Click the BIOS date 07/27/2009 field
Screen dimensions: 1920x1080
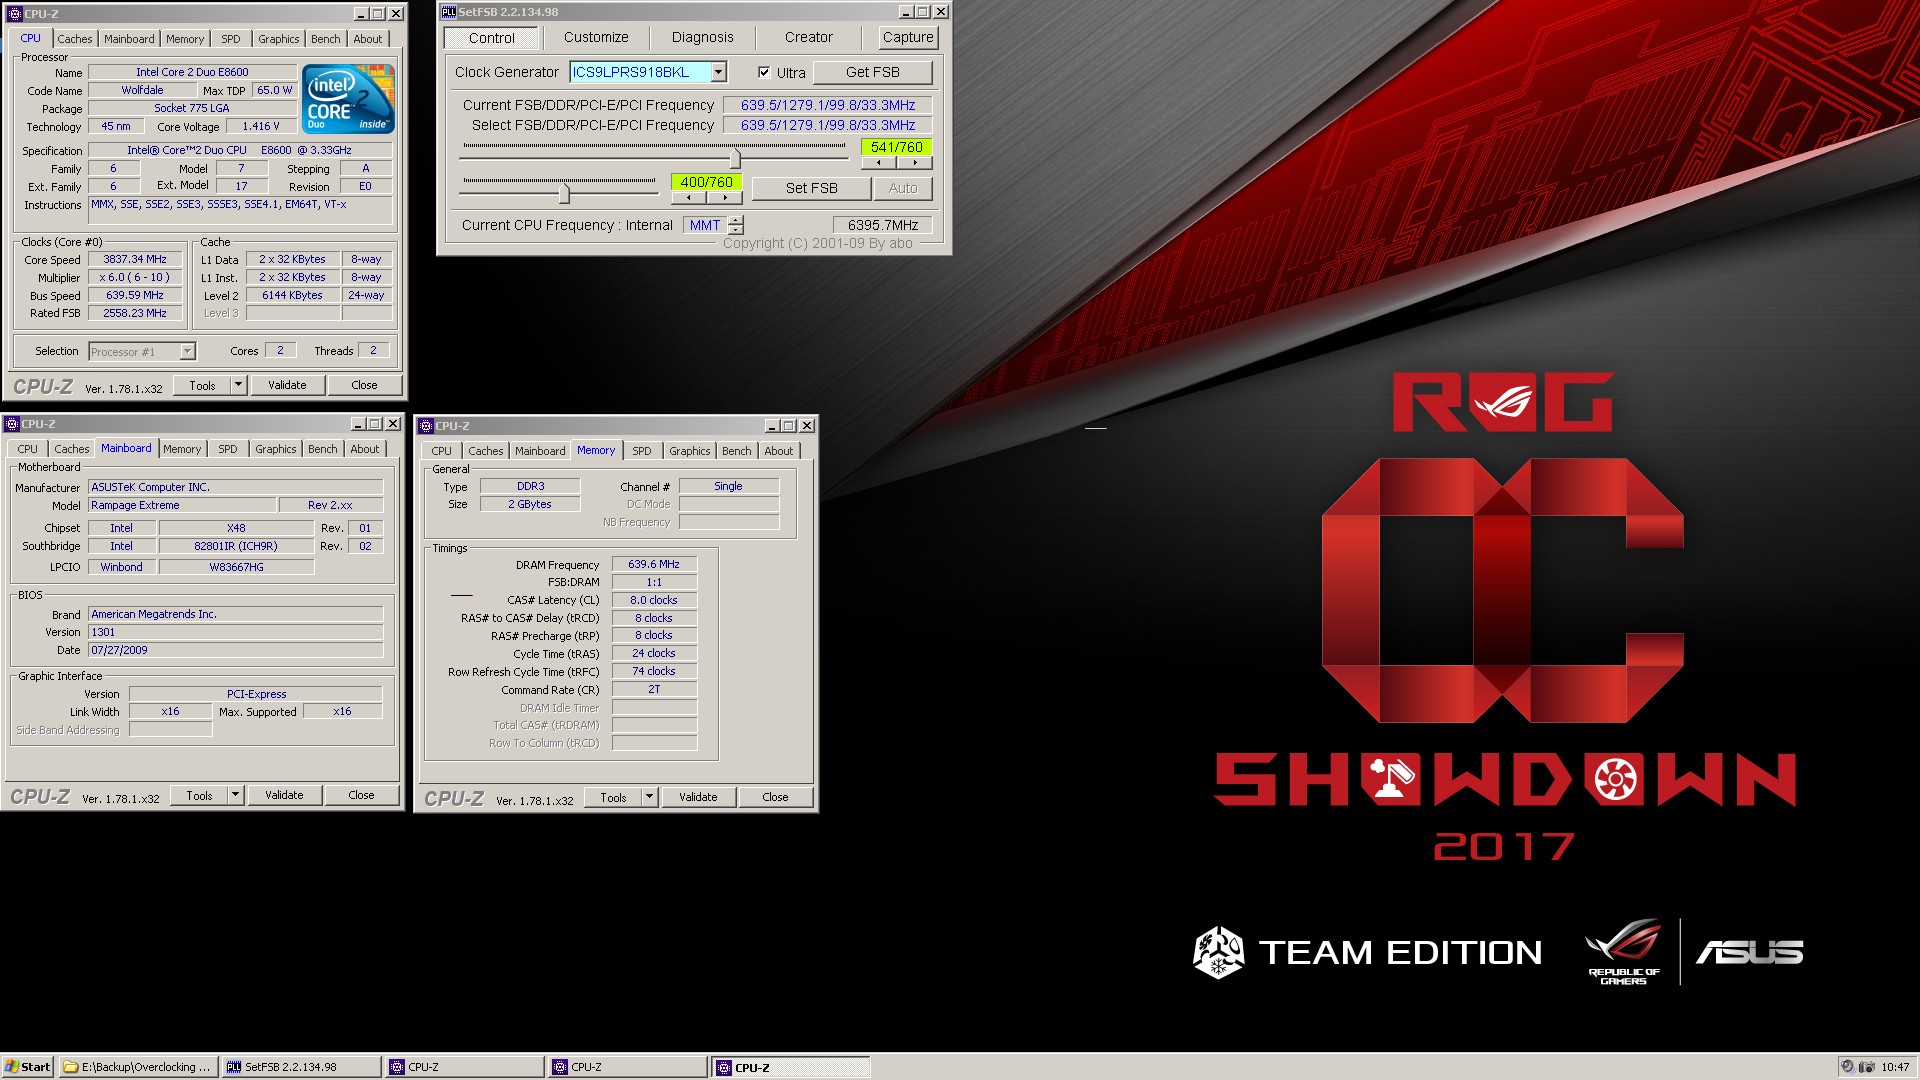(x=235, y=650)
